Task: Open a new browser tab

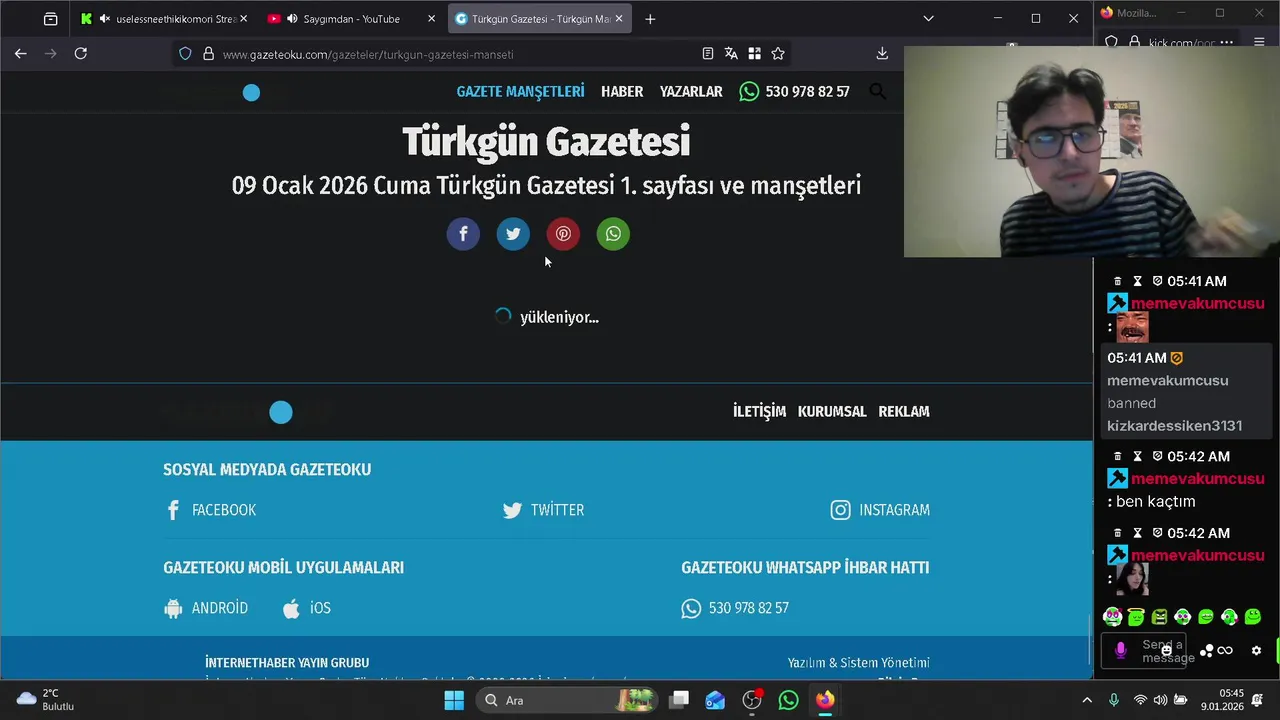Action: [x=650, y=19]
